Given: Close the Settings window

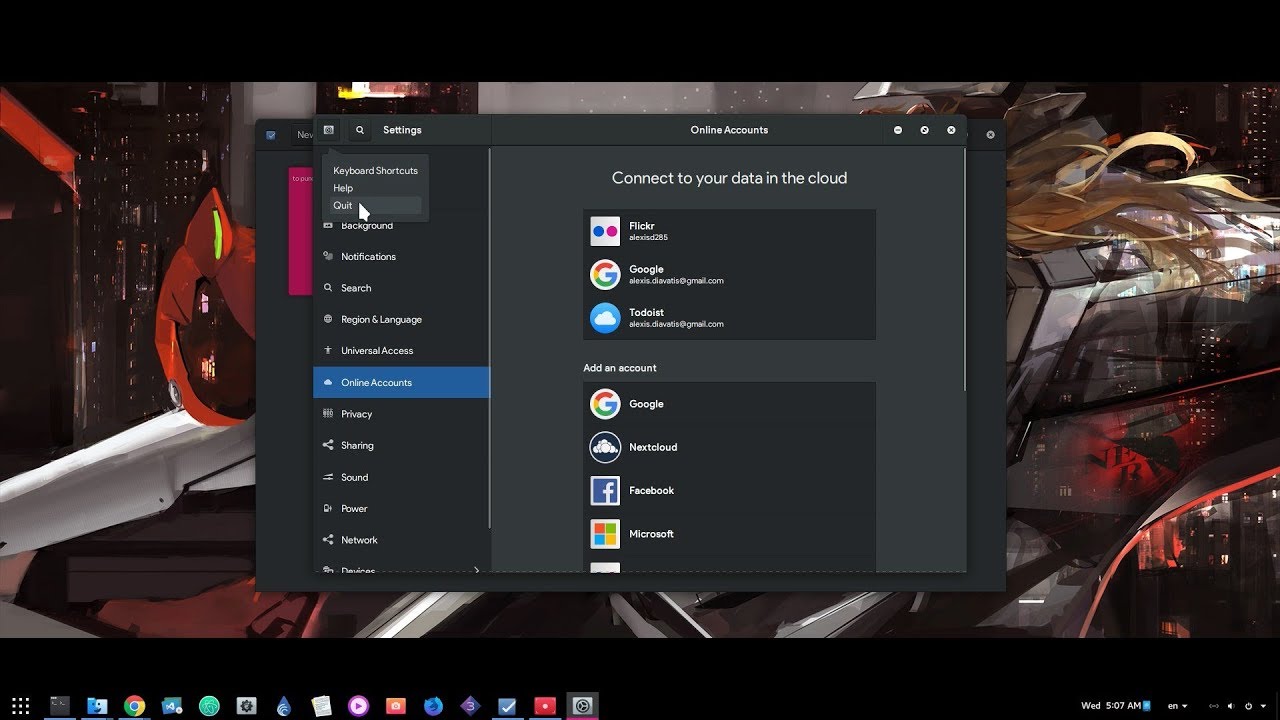Looking at the screenshot, I should [x=951, y=130].
